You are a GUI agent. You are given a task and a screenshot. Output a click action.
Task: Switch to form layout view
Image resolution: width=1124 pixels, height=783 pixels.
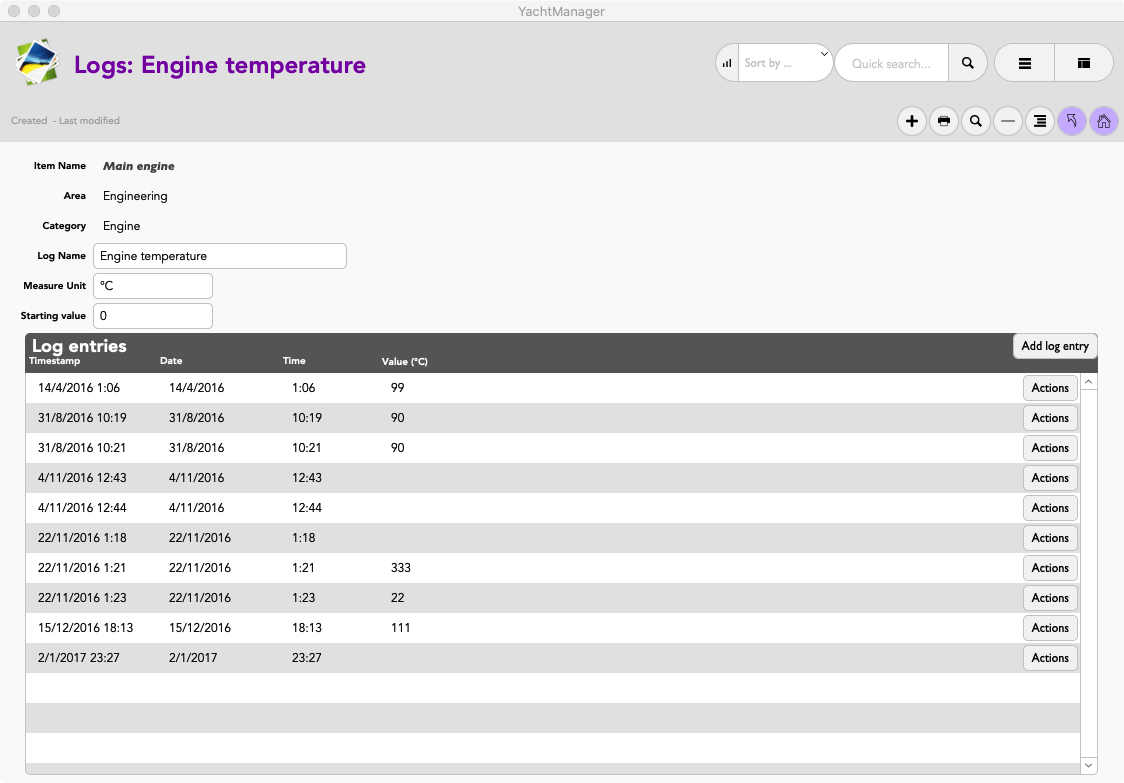coord(1083,63)
